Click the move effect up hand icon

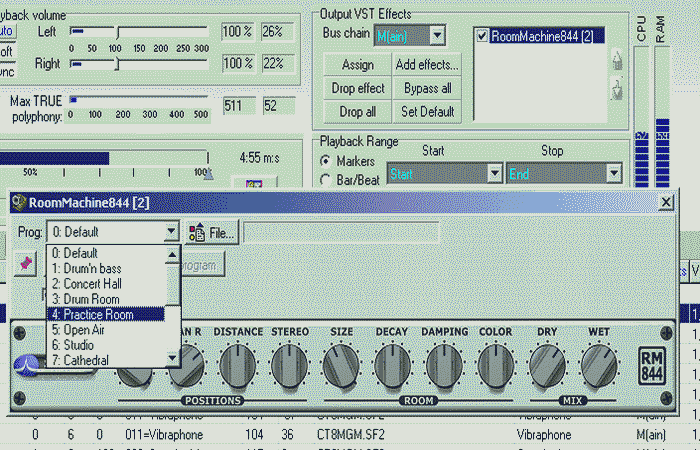pyautogui.click(x=618, y=60)
